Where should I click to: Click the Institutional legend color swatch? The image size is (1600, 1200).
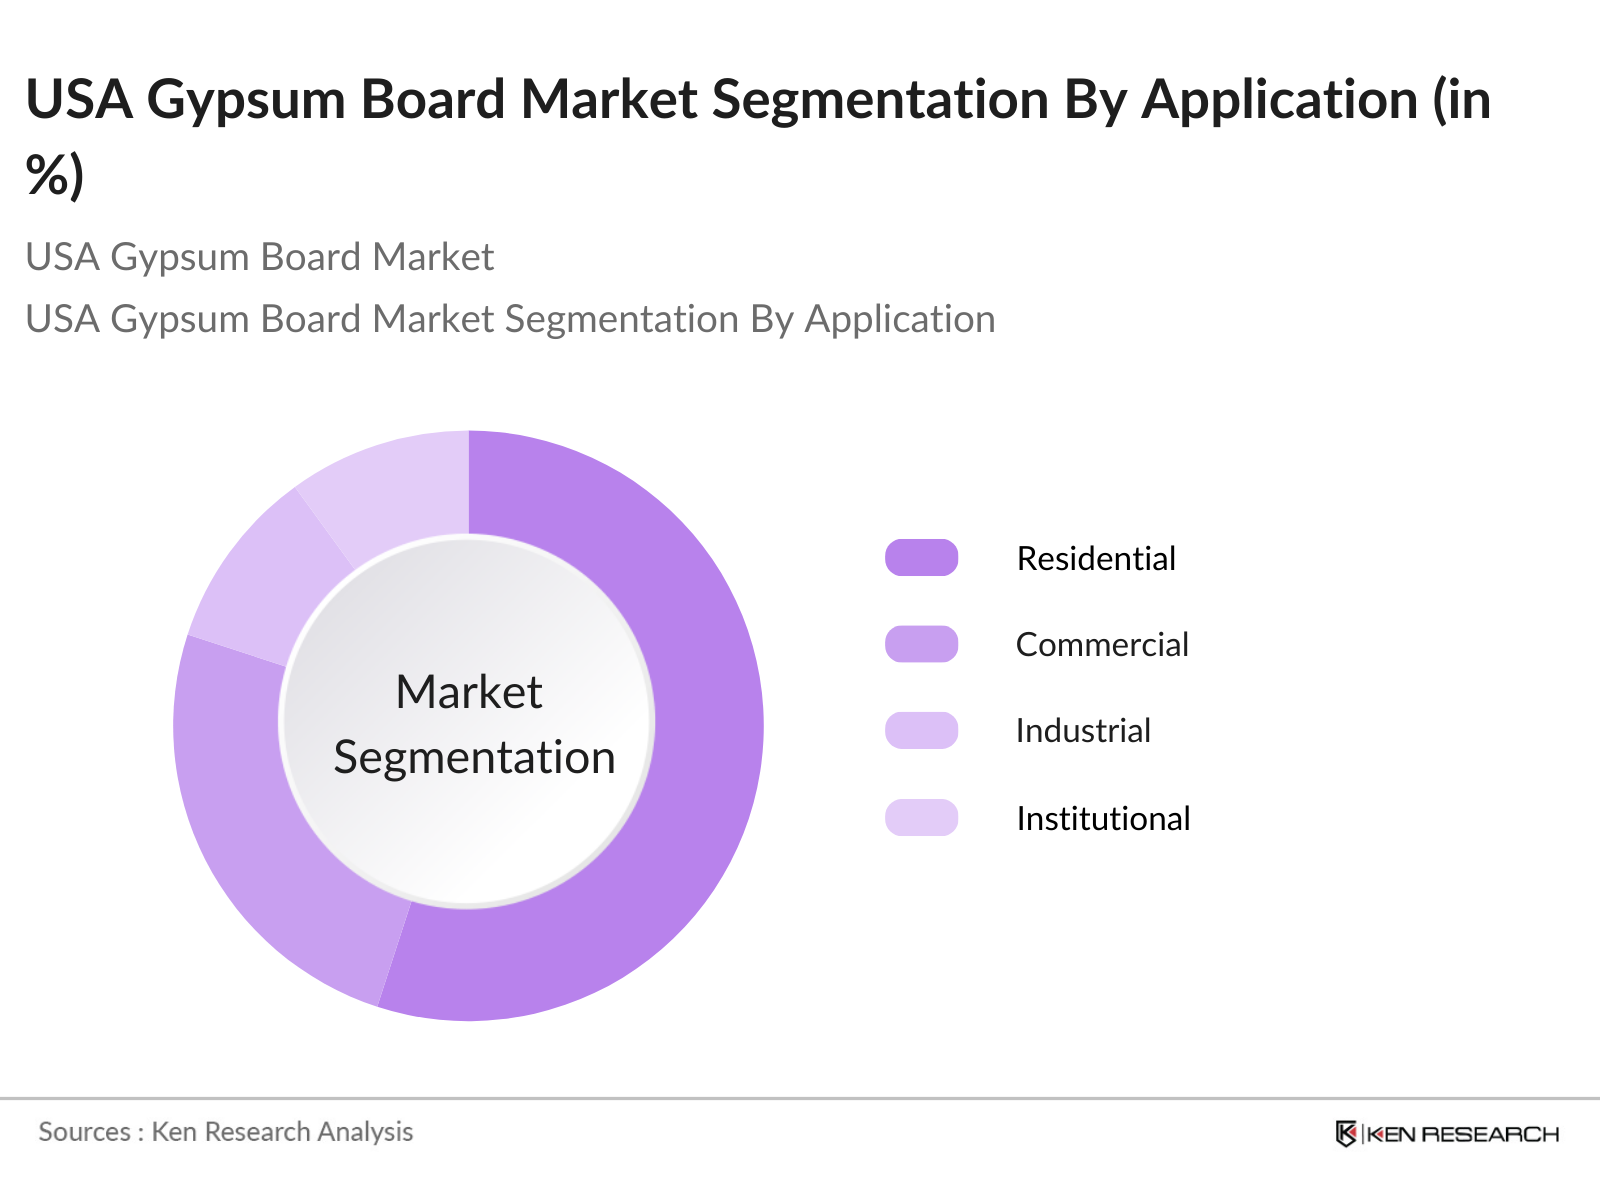click(x=921, y=818)
